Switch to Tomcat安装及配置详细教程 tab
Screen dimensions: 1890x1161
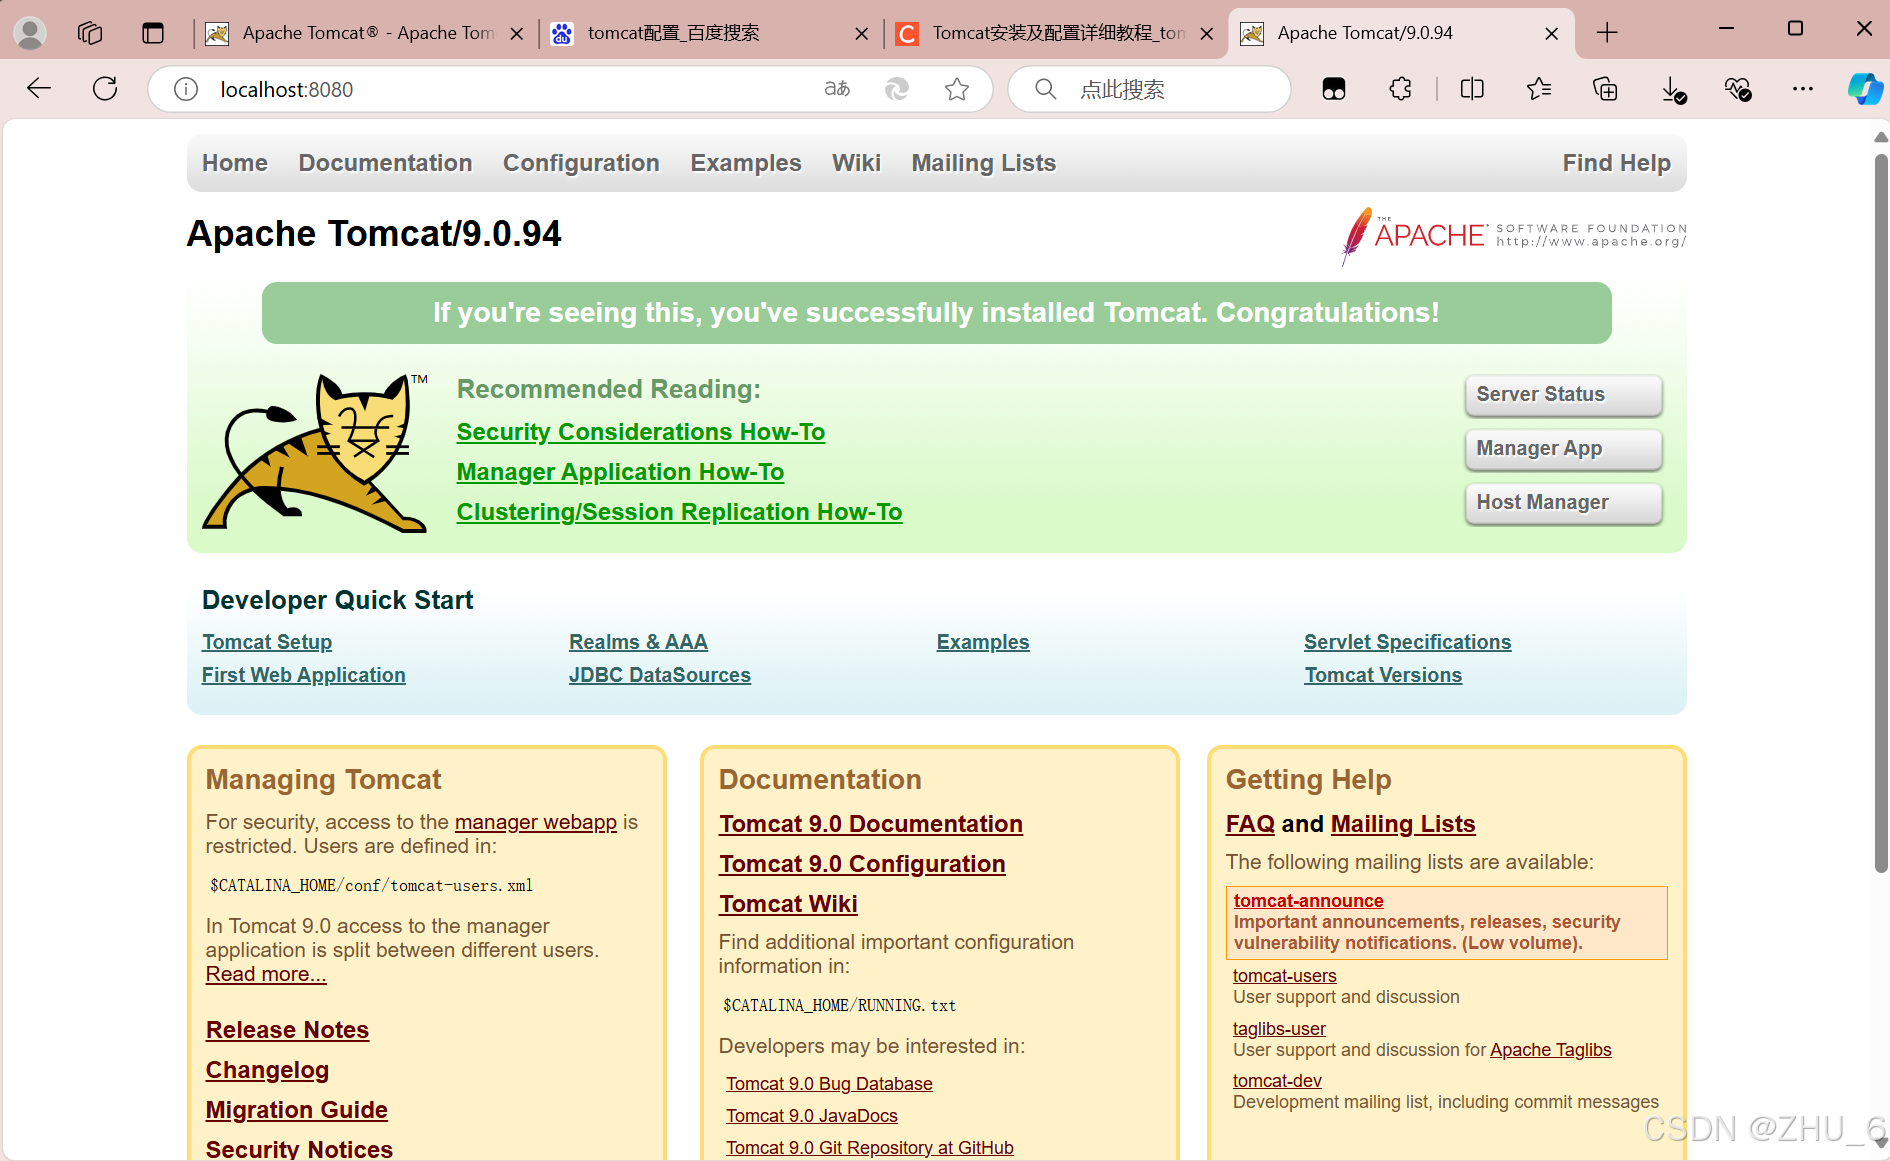pos(1055,33)
